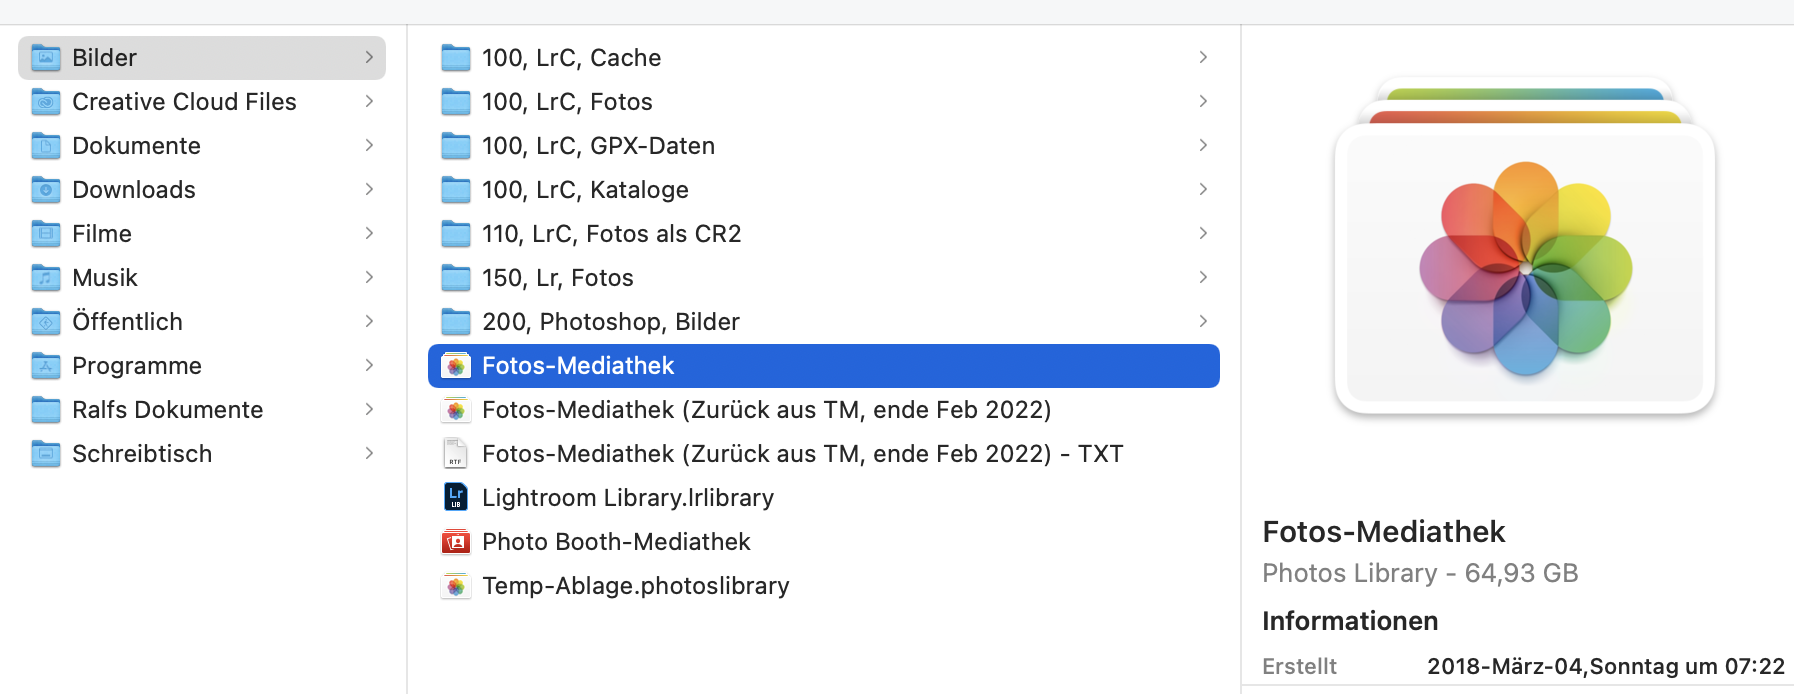The width and height of the screenshot is (1794, 694).
Task: Click the Musik folder icon
Action: [x=46, y=278]
